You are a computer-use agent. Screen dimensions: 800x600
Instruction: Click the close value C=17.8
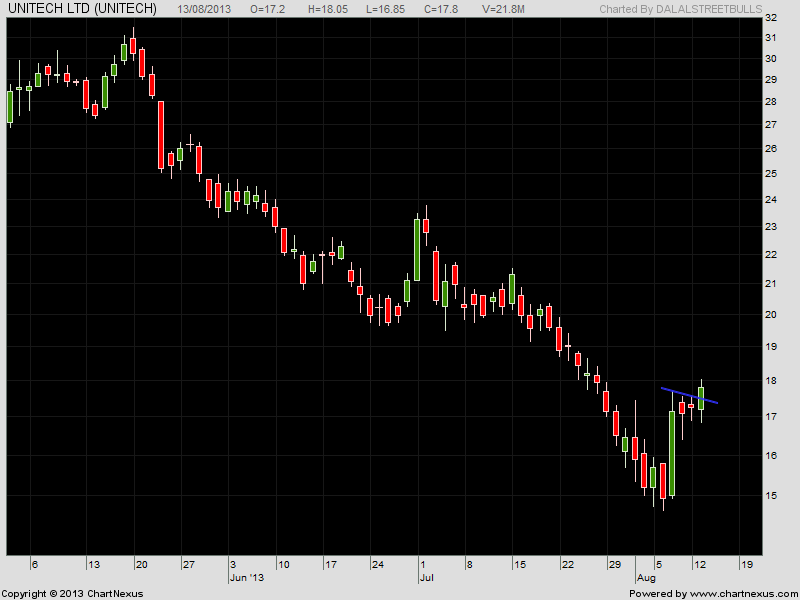[x=441, y=9]
